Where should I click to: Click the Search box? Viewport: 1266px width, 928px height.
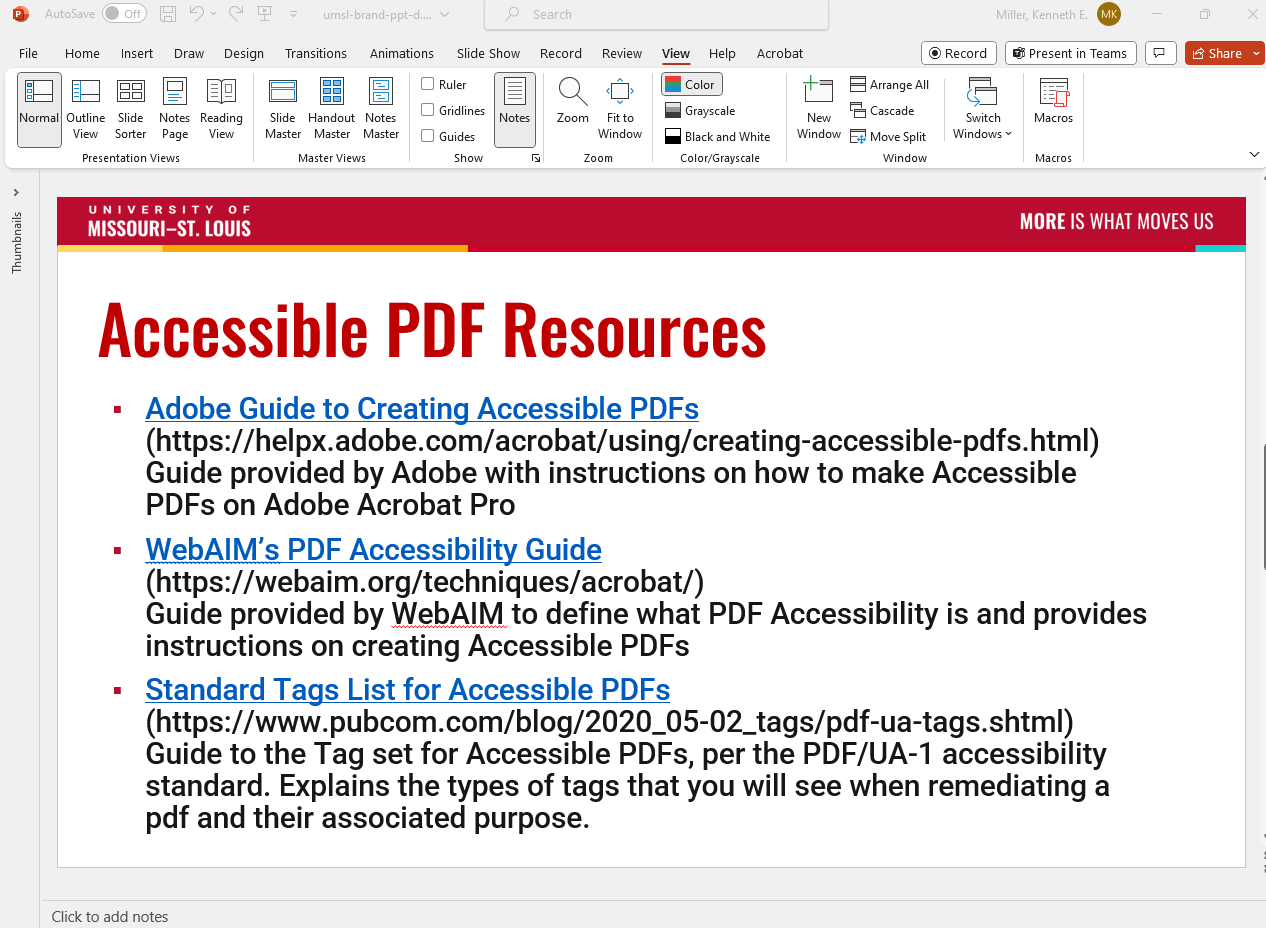click(656, 14)
